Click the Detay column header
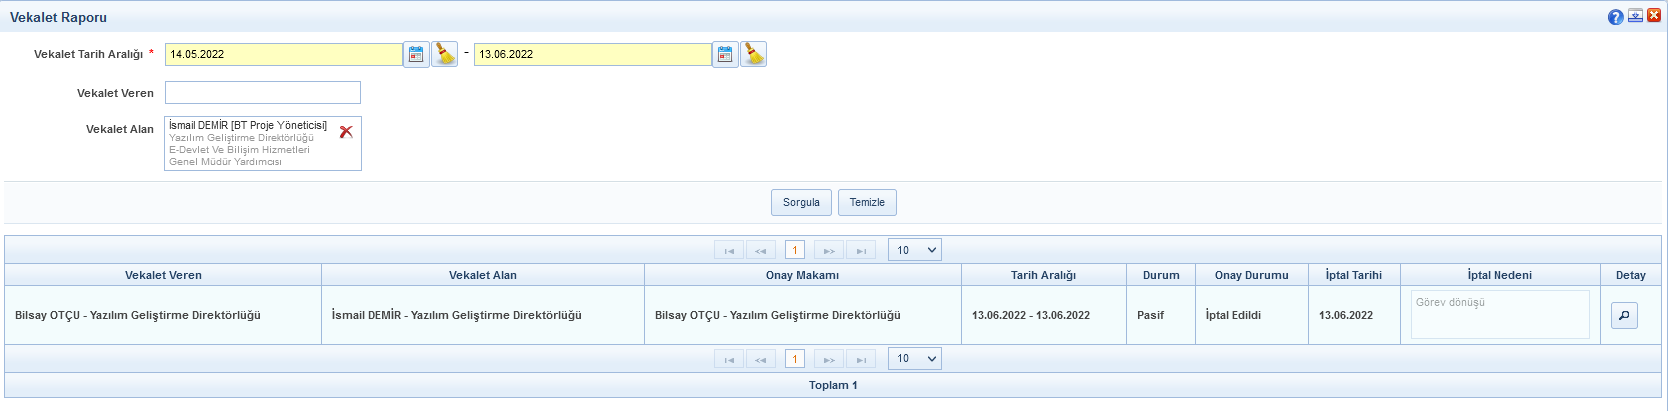The height and width of the screenshot is (411, 1668). pyautogui.click(x=1631, y=275)
